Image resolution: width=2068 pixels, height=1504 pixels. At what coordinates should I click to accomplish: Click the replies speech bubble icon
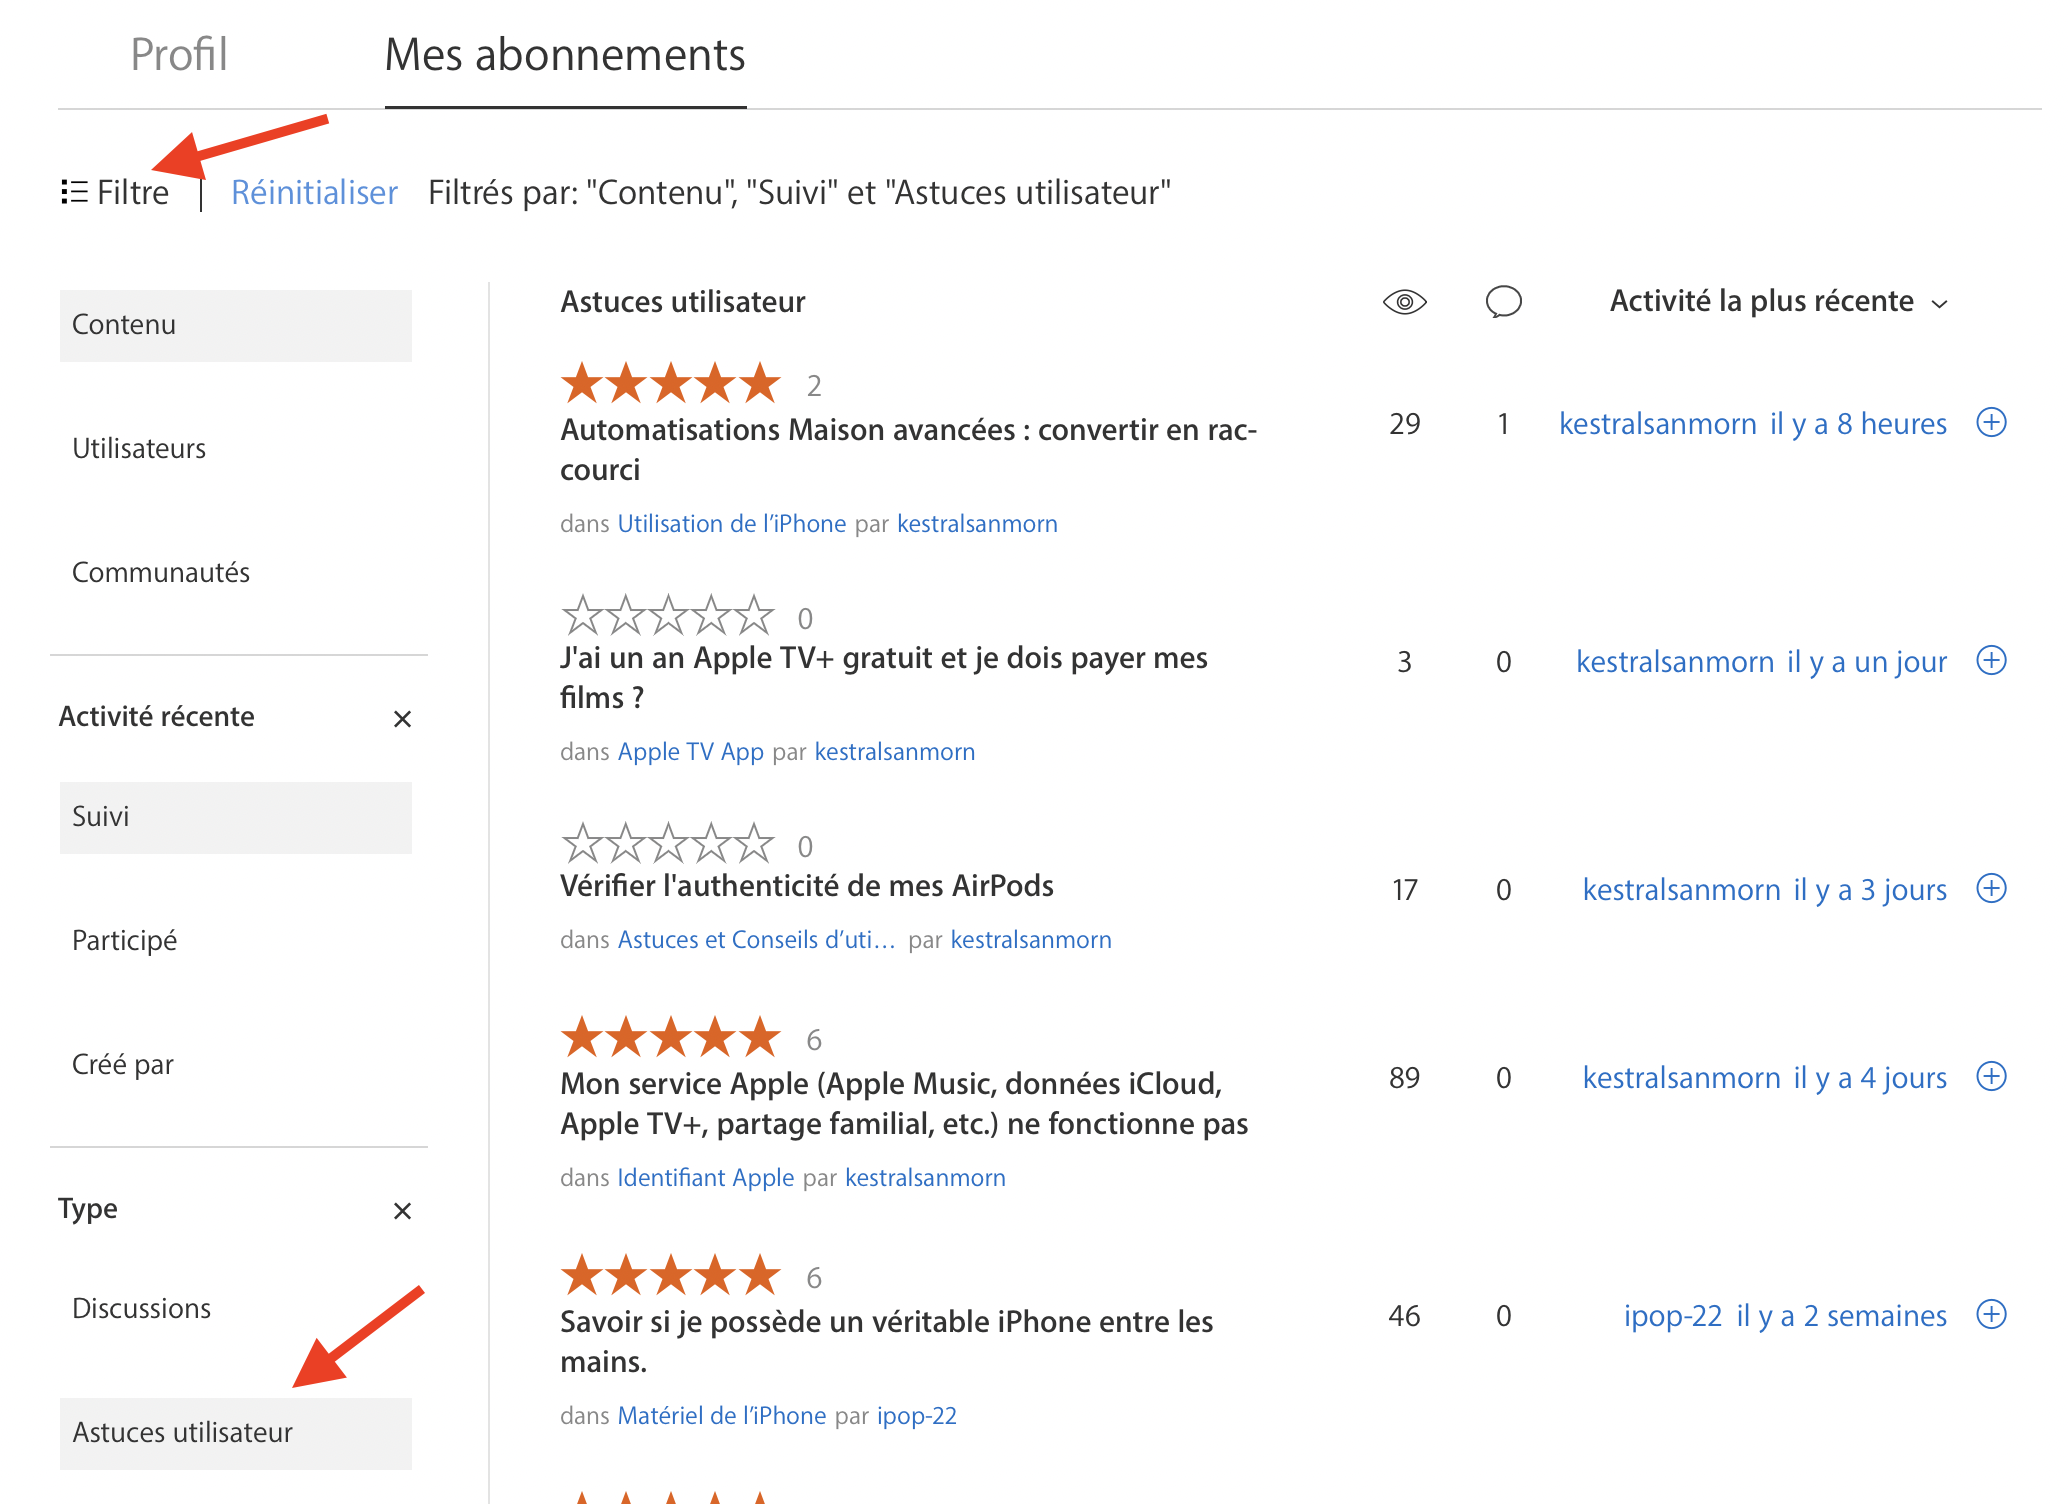click(x=1503, y=302)
